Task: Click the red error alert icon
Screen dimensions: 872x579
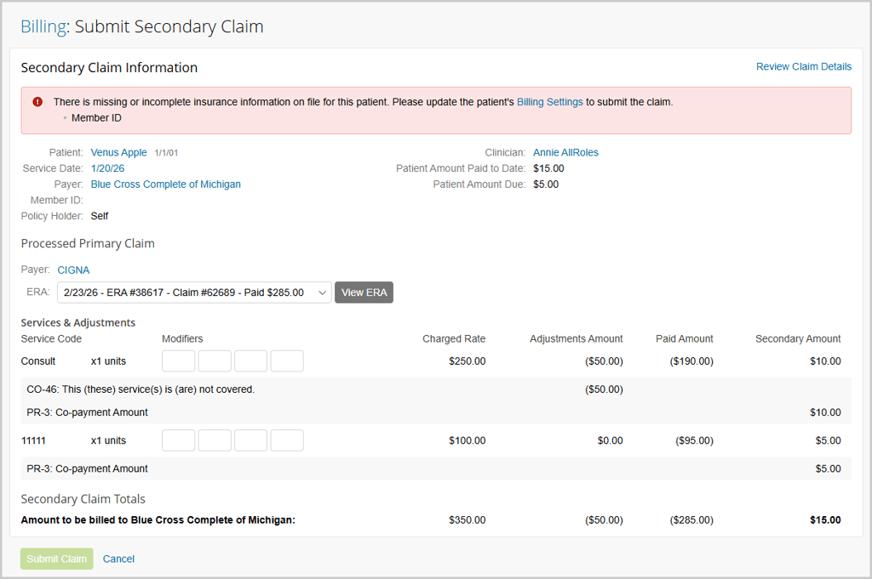Action: click(37, 101)
